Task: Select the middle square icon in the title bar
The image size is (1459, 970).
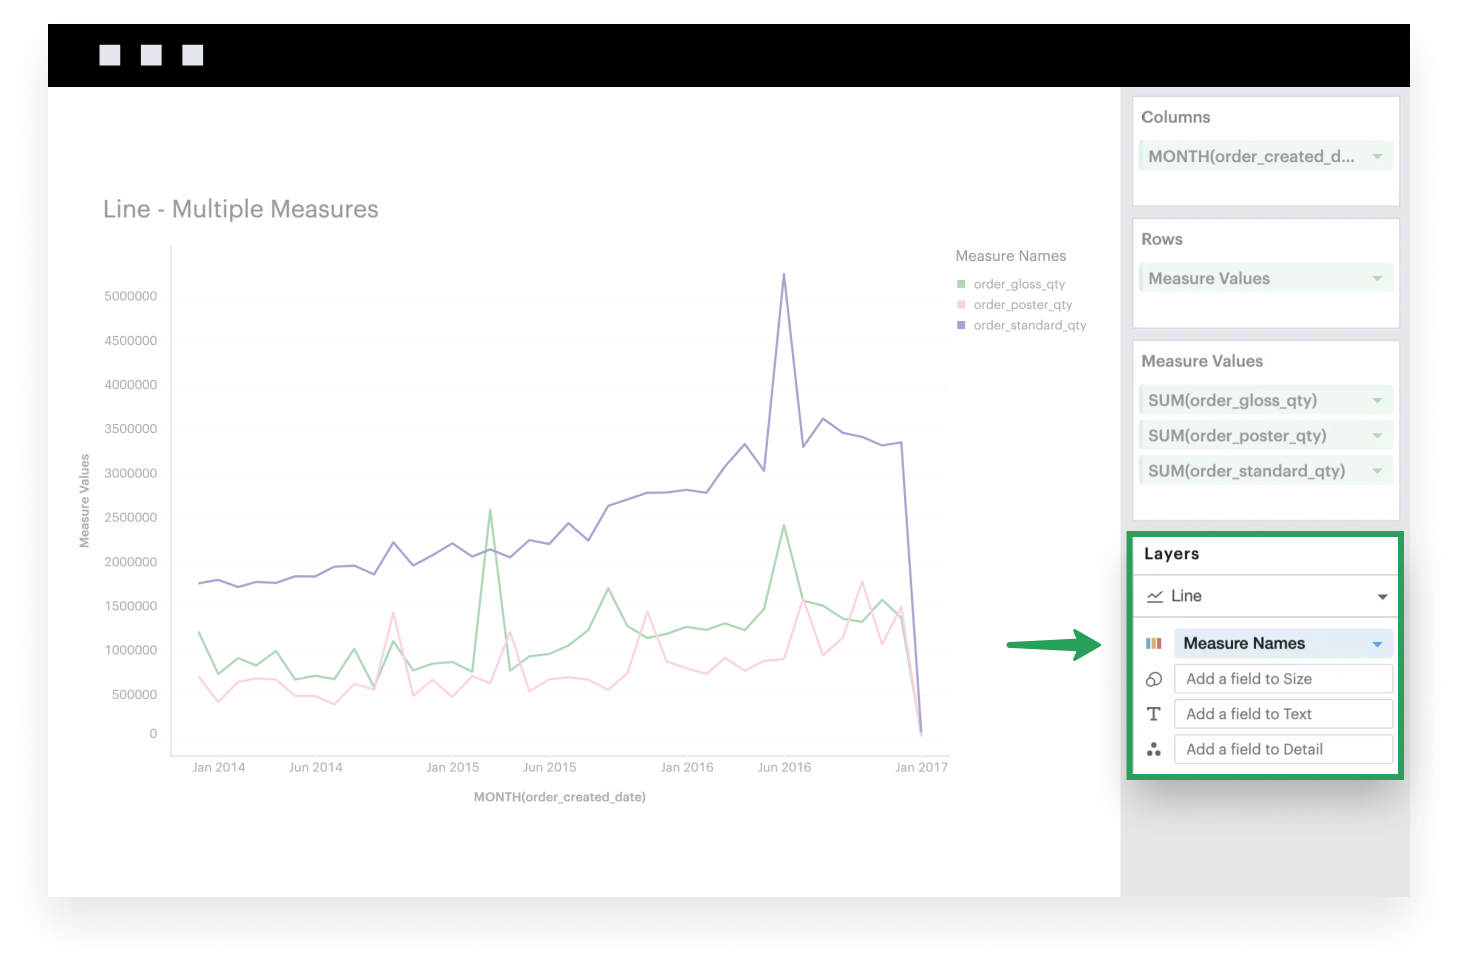Action: coord(151,55)
